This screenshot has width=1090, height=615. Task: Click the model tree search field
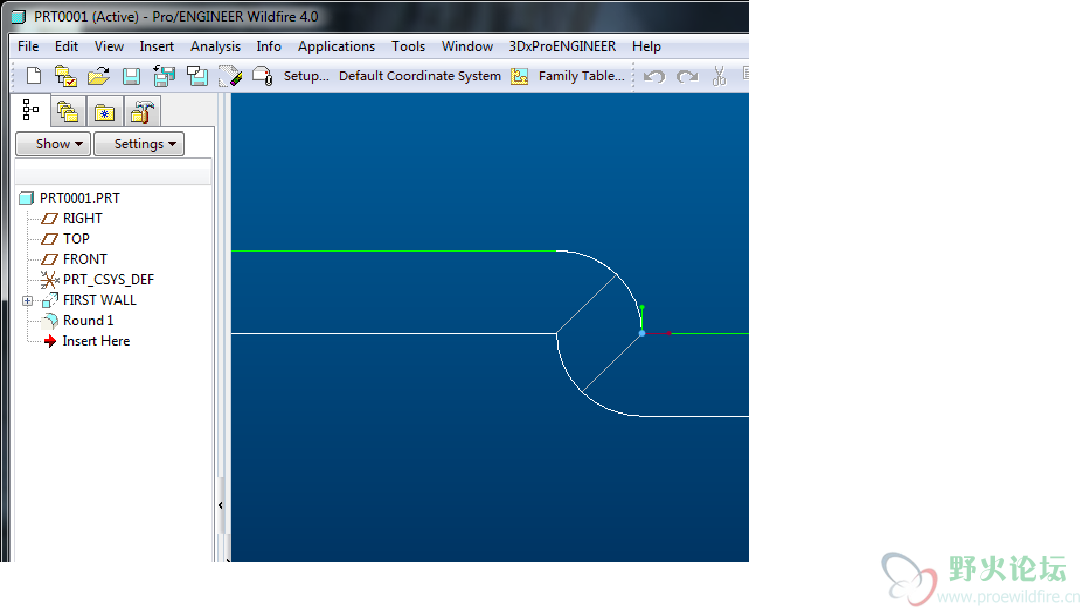(113, 172)
